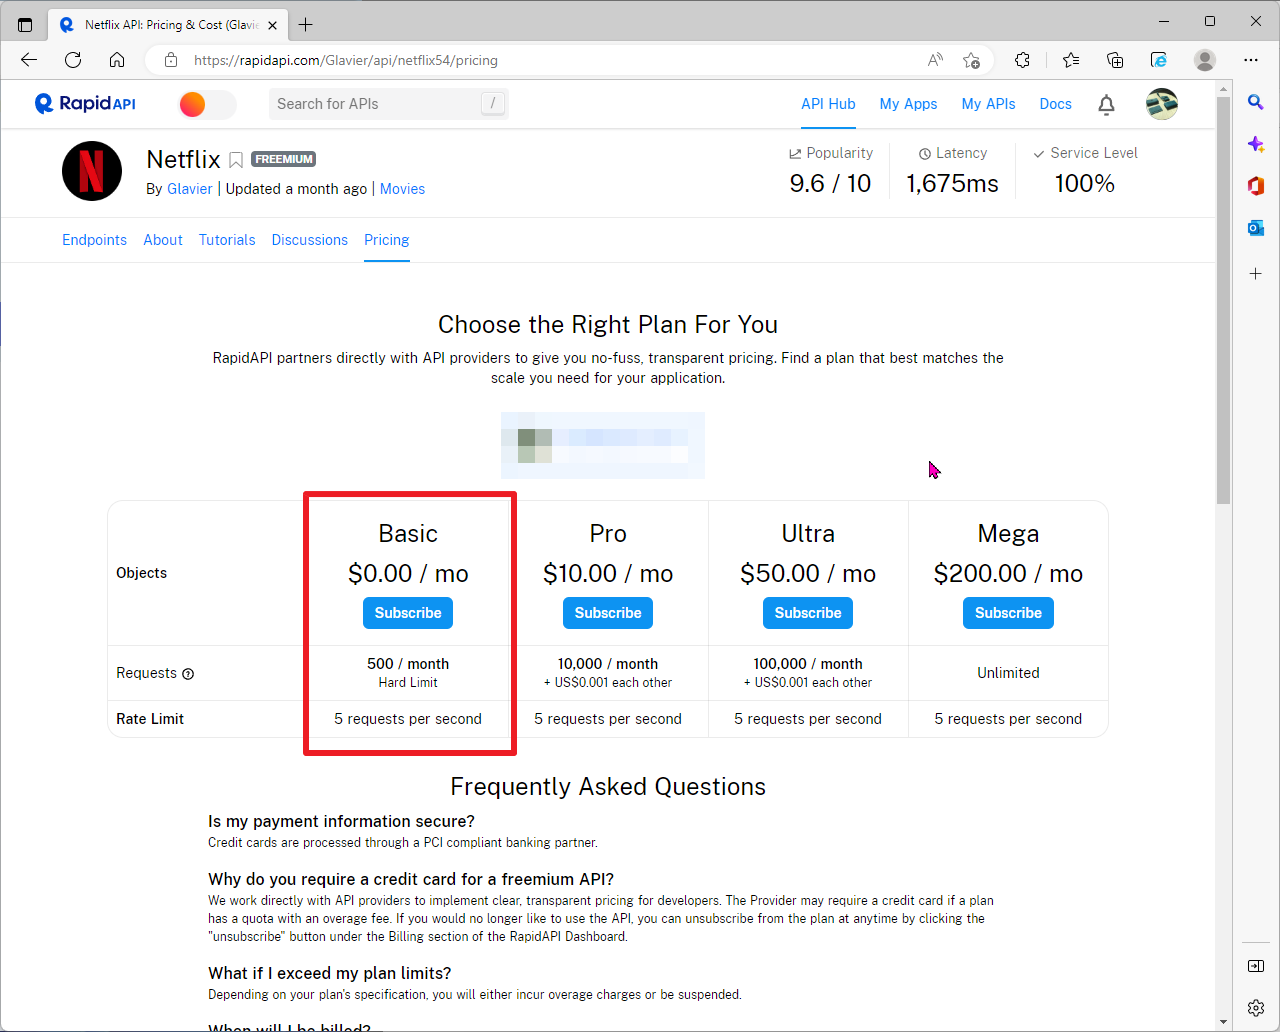Screen dimensions: 1280x1032
Task: Open the Docs link in the header
Action: [x=1055, y=104]
